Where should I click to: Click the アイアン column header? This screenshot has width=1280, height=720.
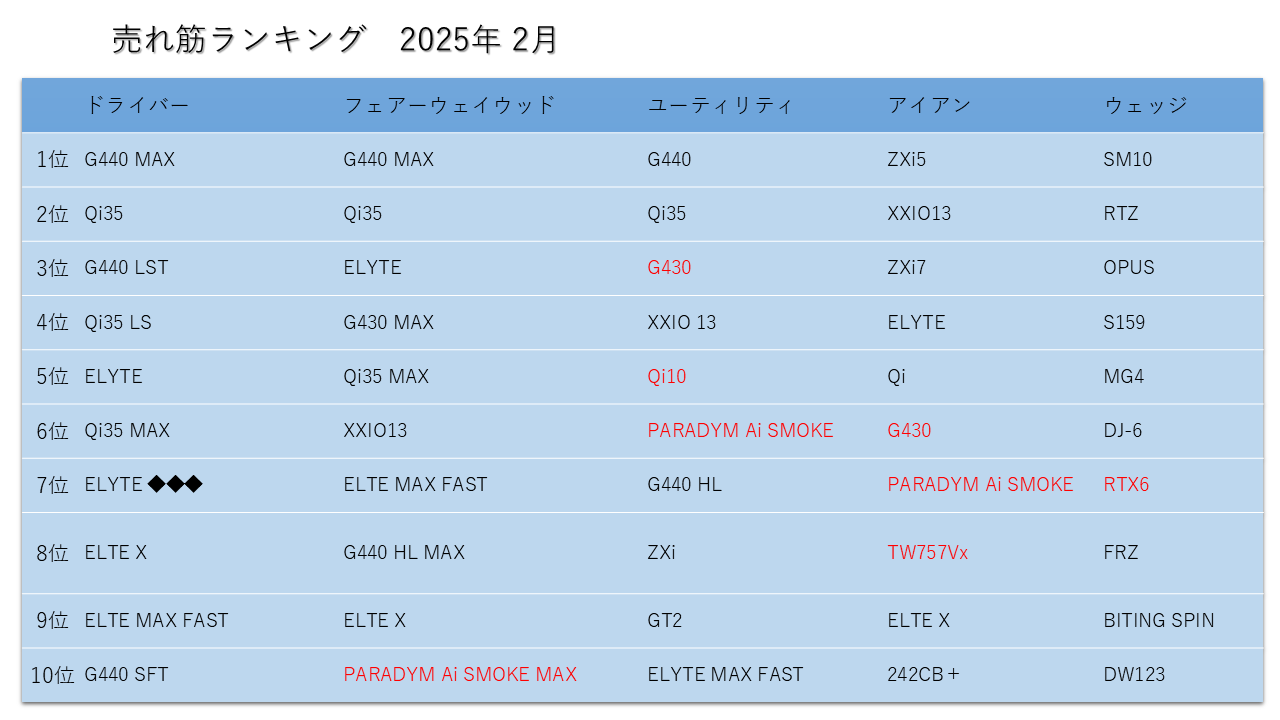coord(929,105)
